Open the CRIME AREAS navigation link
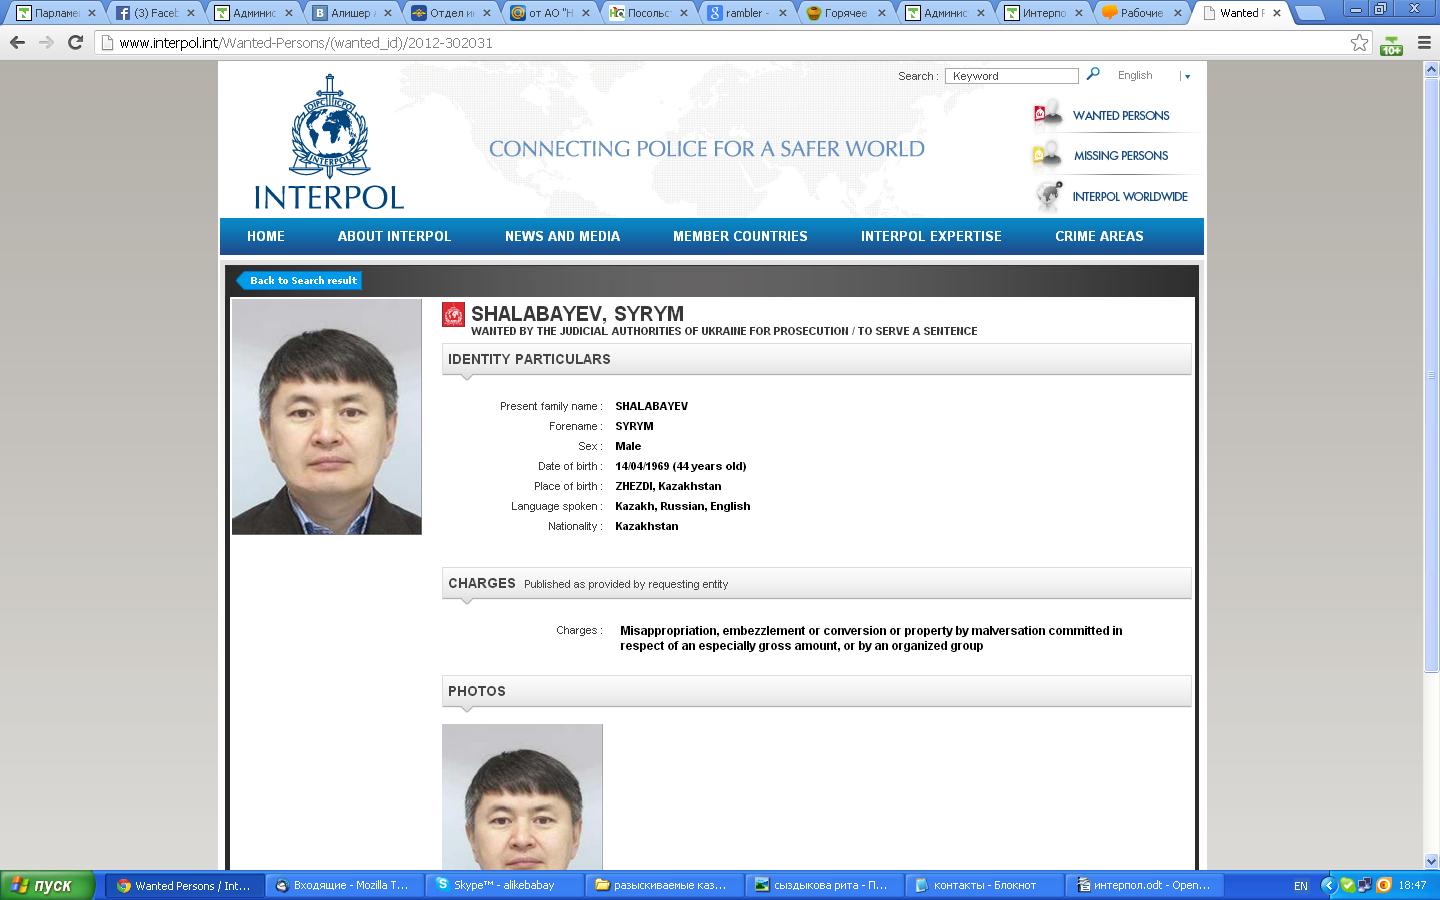1440x900 pixels. pos(1098,236)
